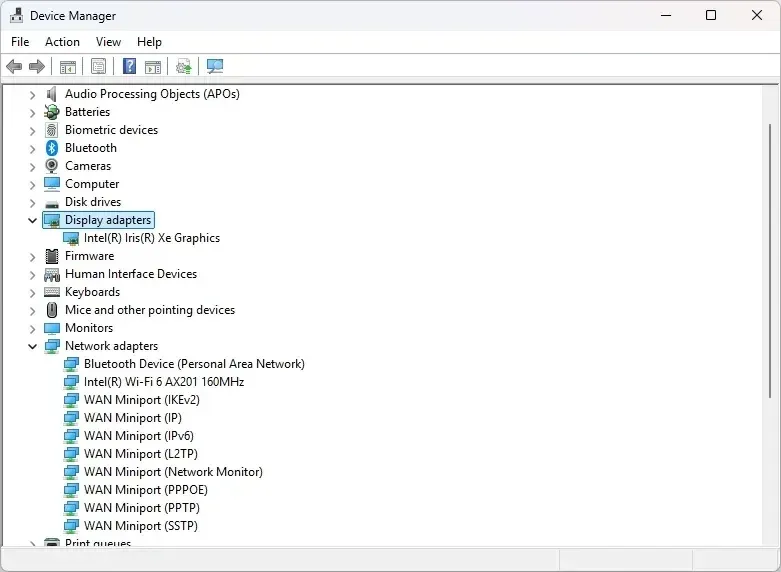
Task: Expand the Disk drives category
Action: pos(32,203)
